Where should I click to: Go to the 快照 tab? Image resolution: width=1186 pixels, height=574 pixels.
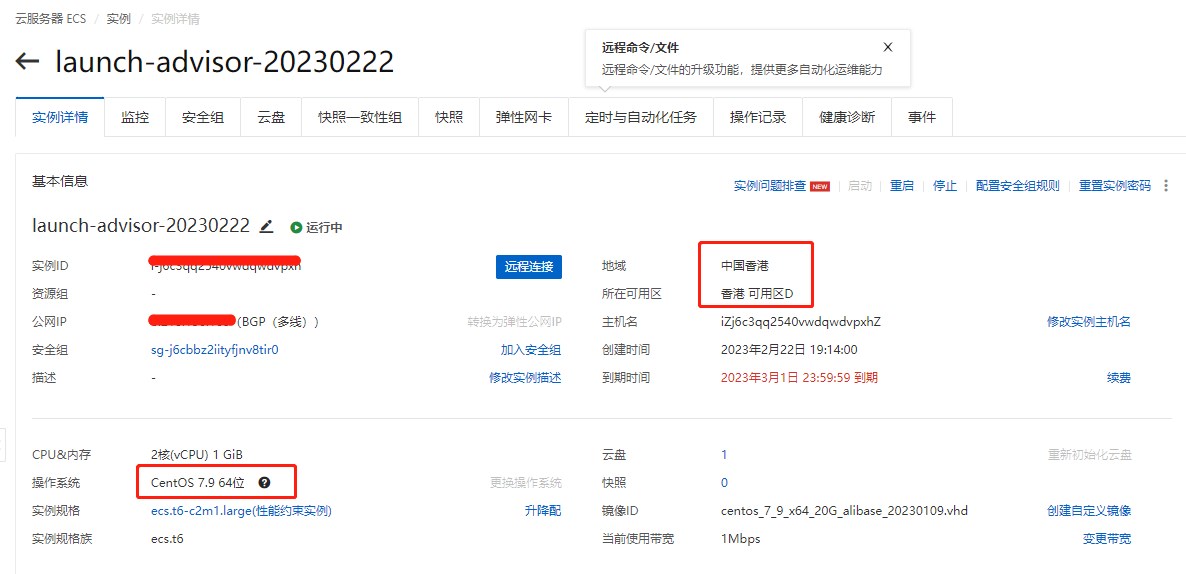point(449,117)
